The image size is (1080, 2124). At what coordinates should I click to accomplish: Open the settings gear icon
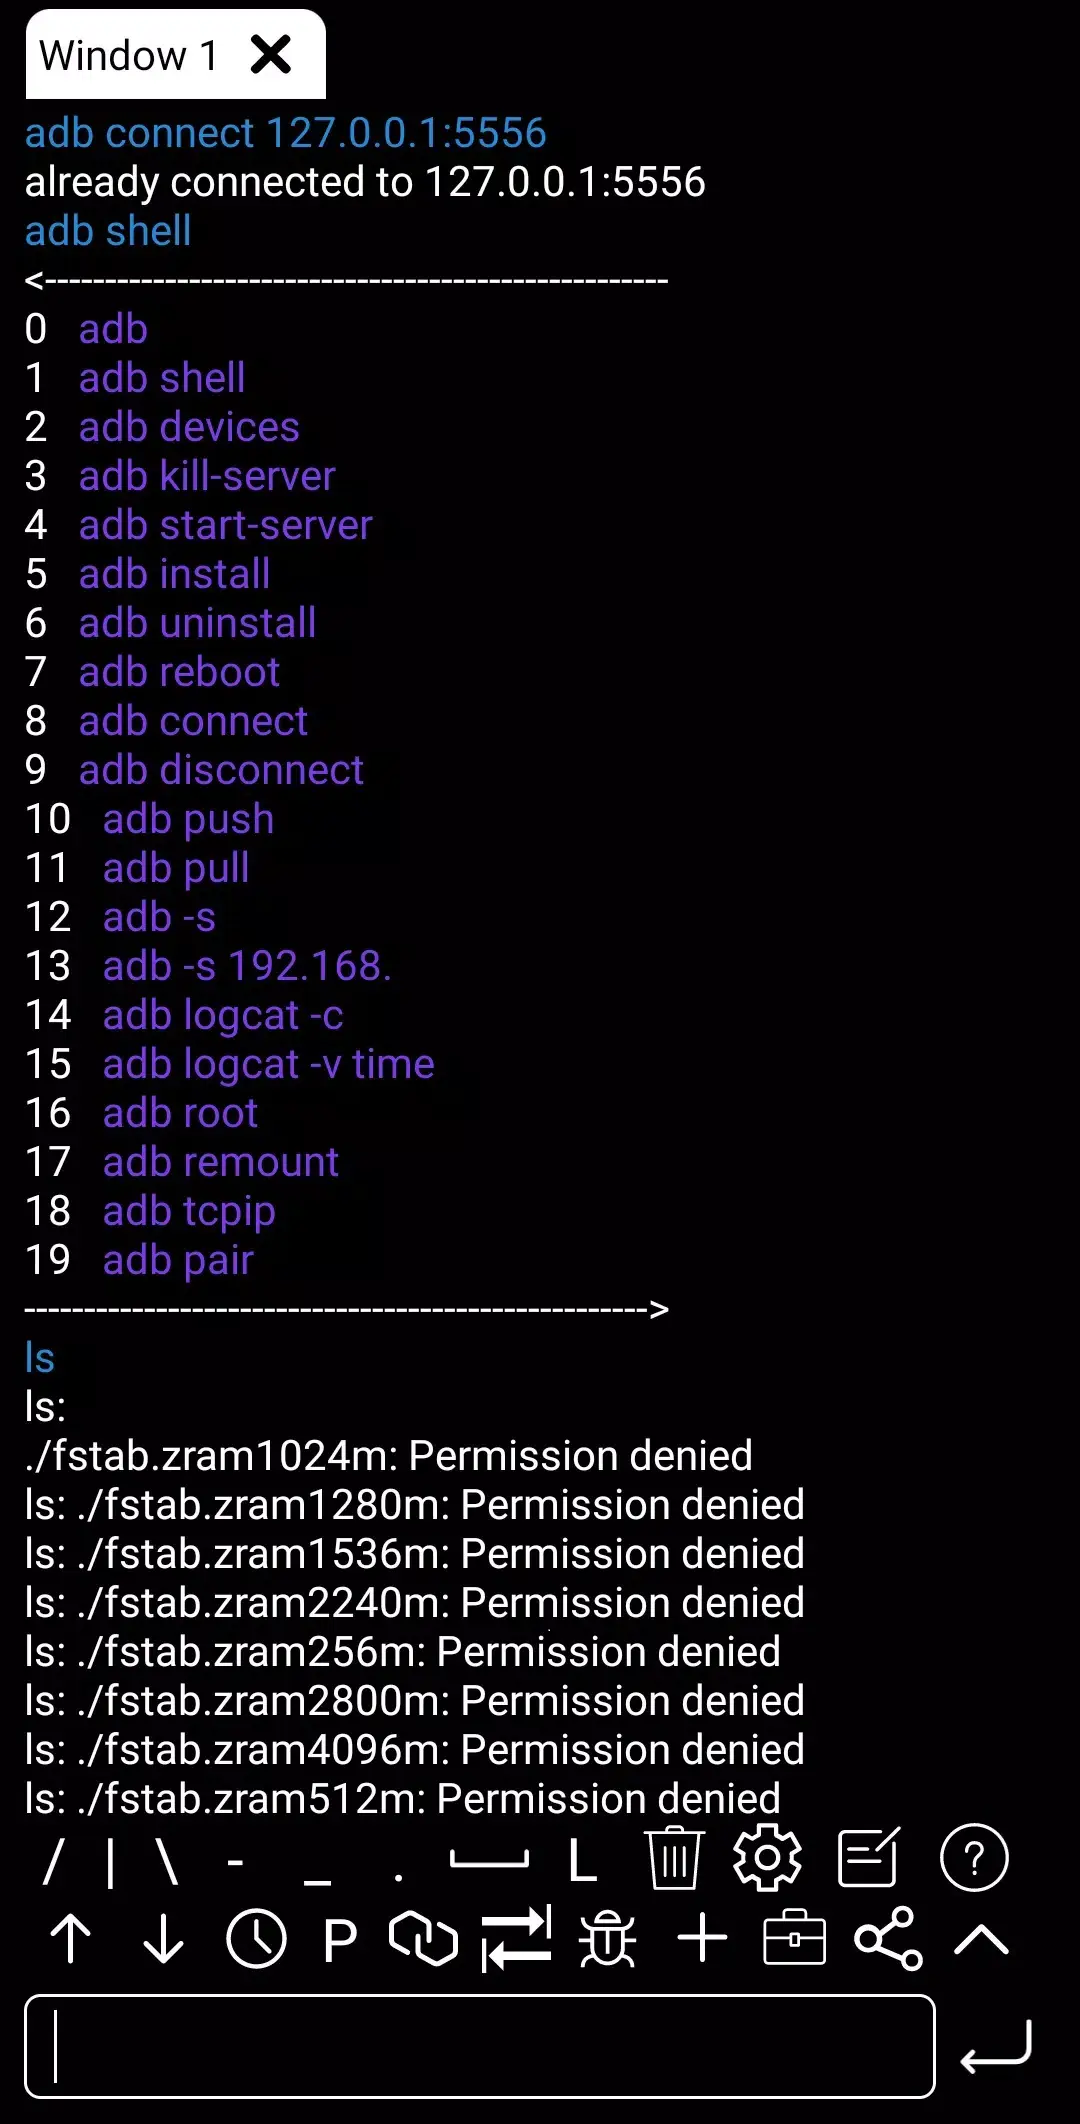[x=766, y=1858]
